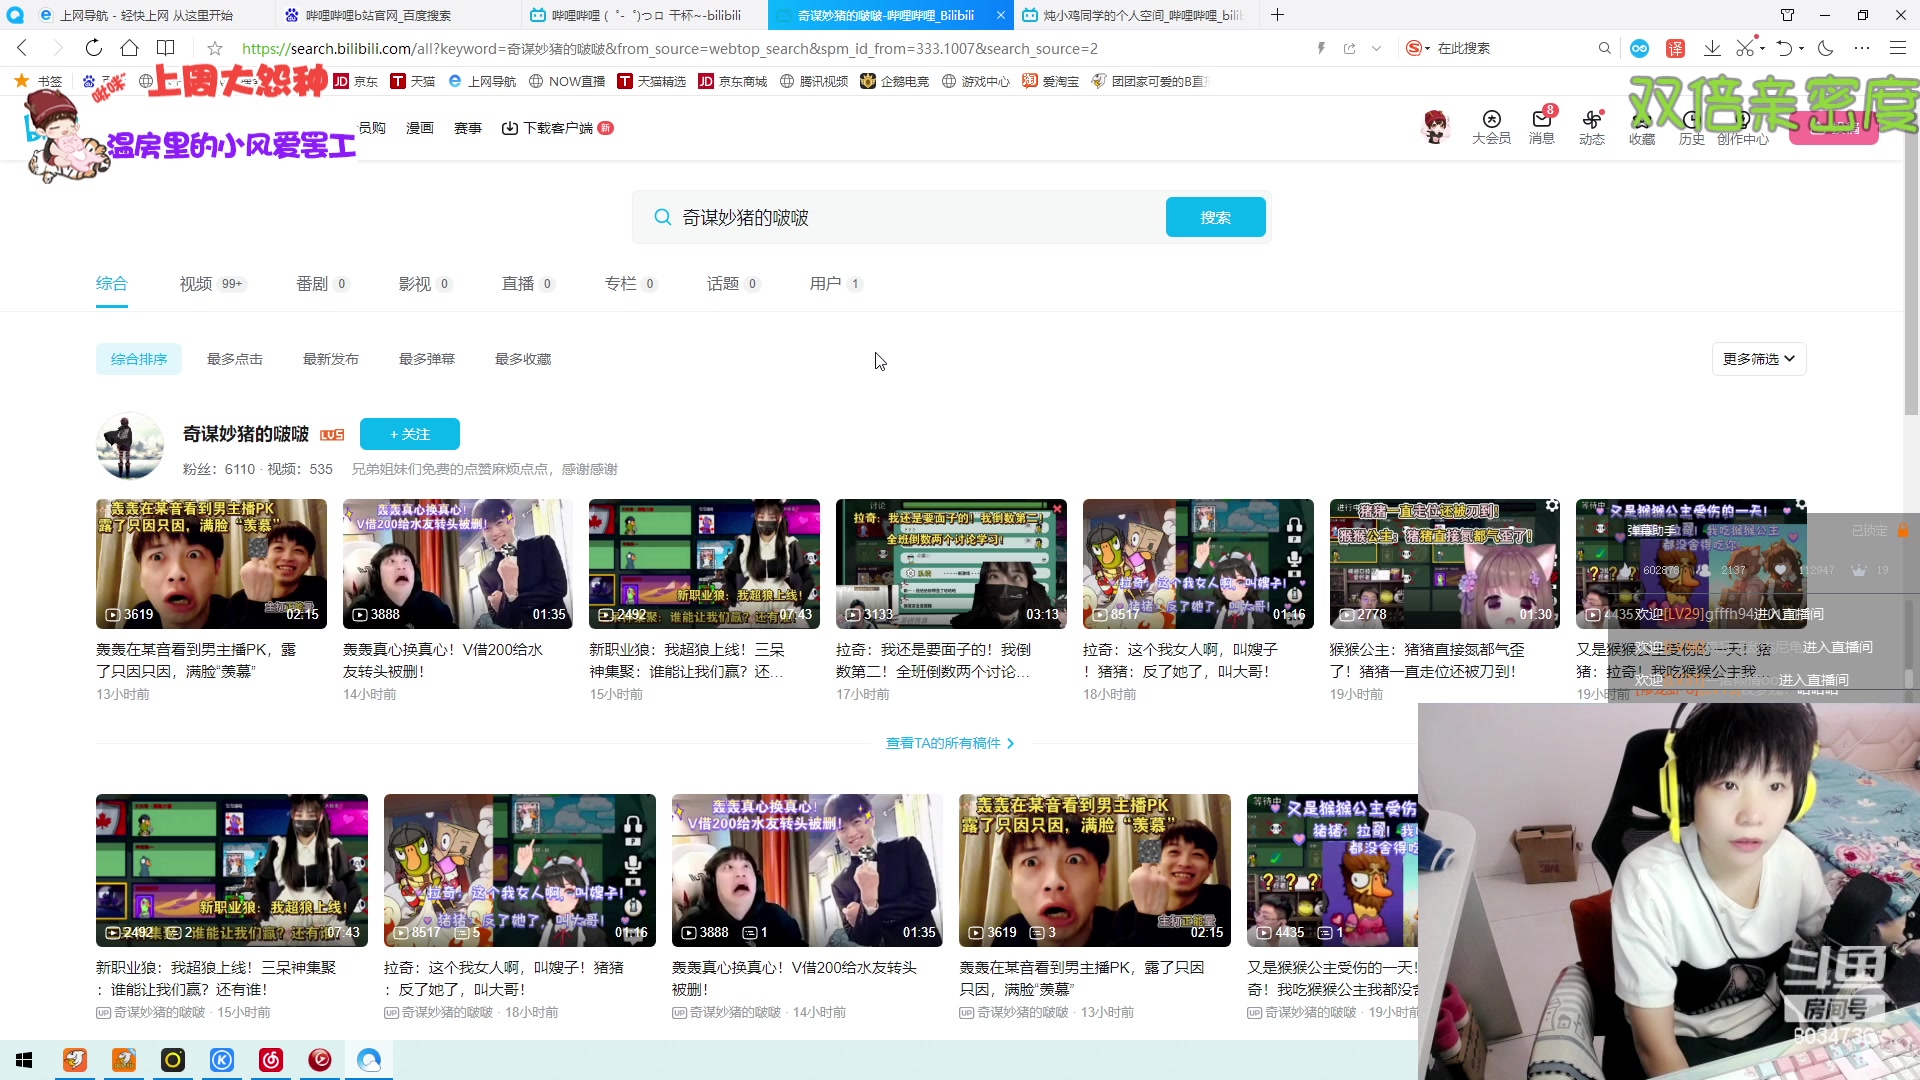Open 查看TA的所有稿件 link
The height and width of the screenshot is (1080, 1920).
[x=950, y=743]
